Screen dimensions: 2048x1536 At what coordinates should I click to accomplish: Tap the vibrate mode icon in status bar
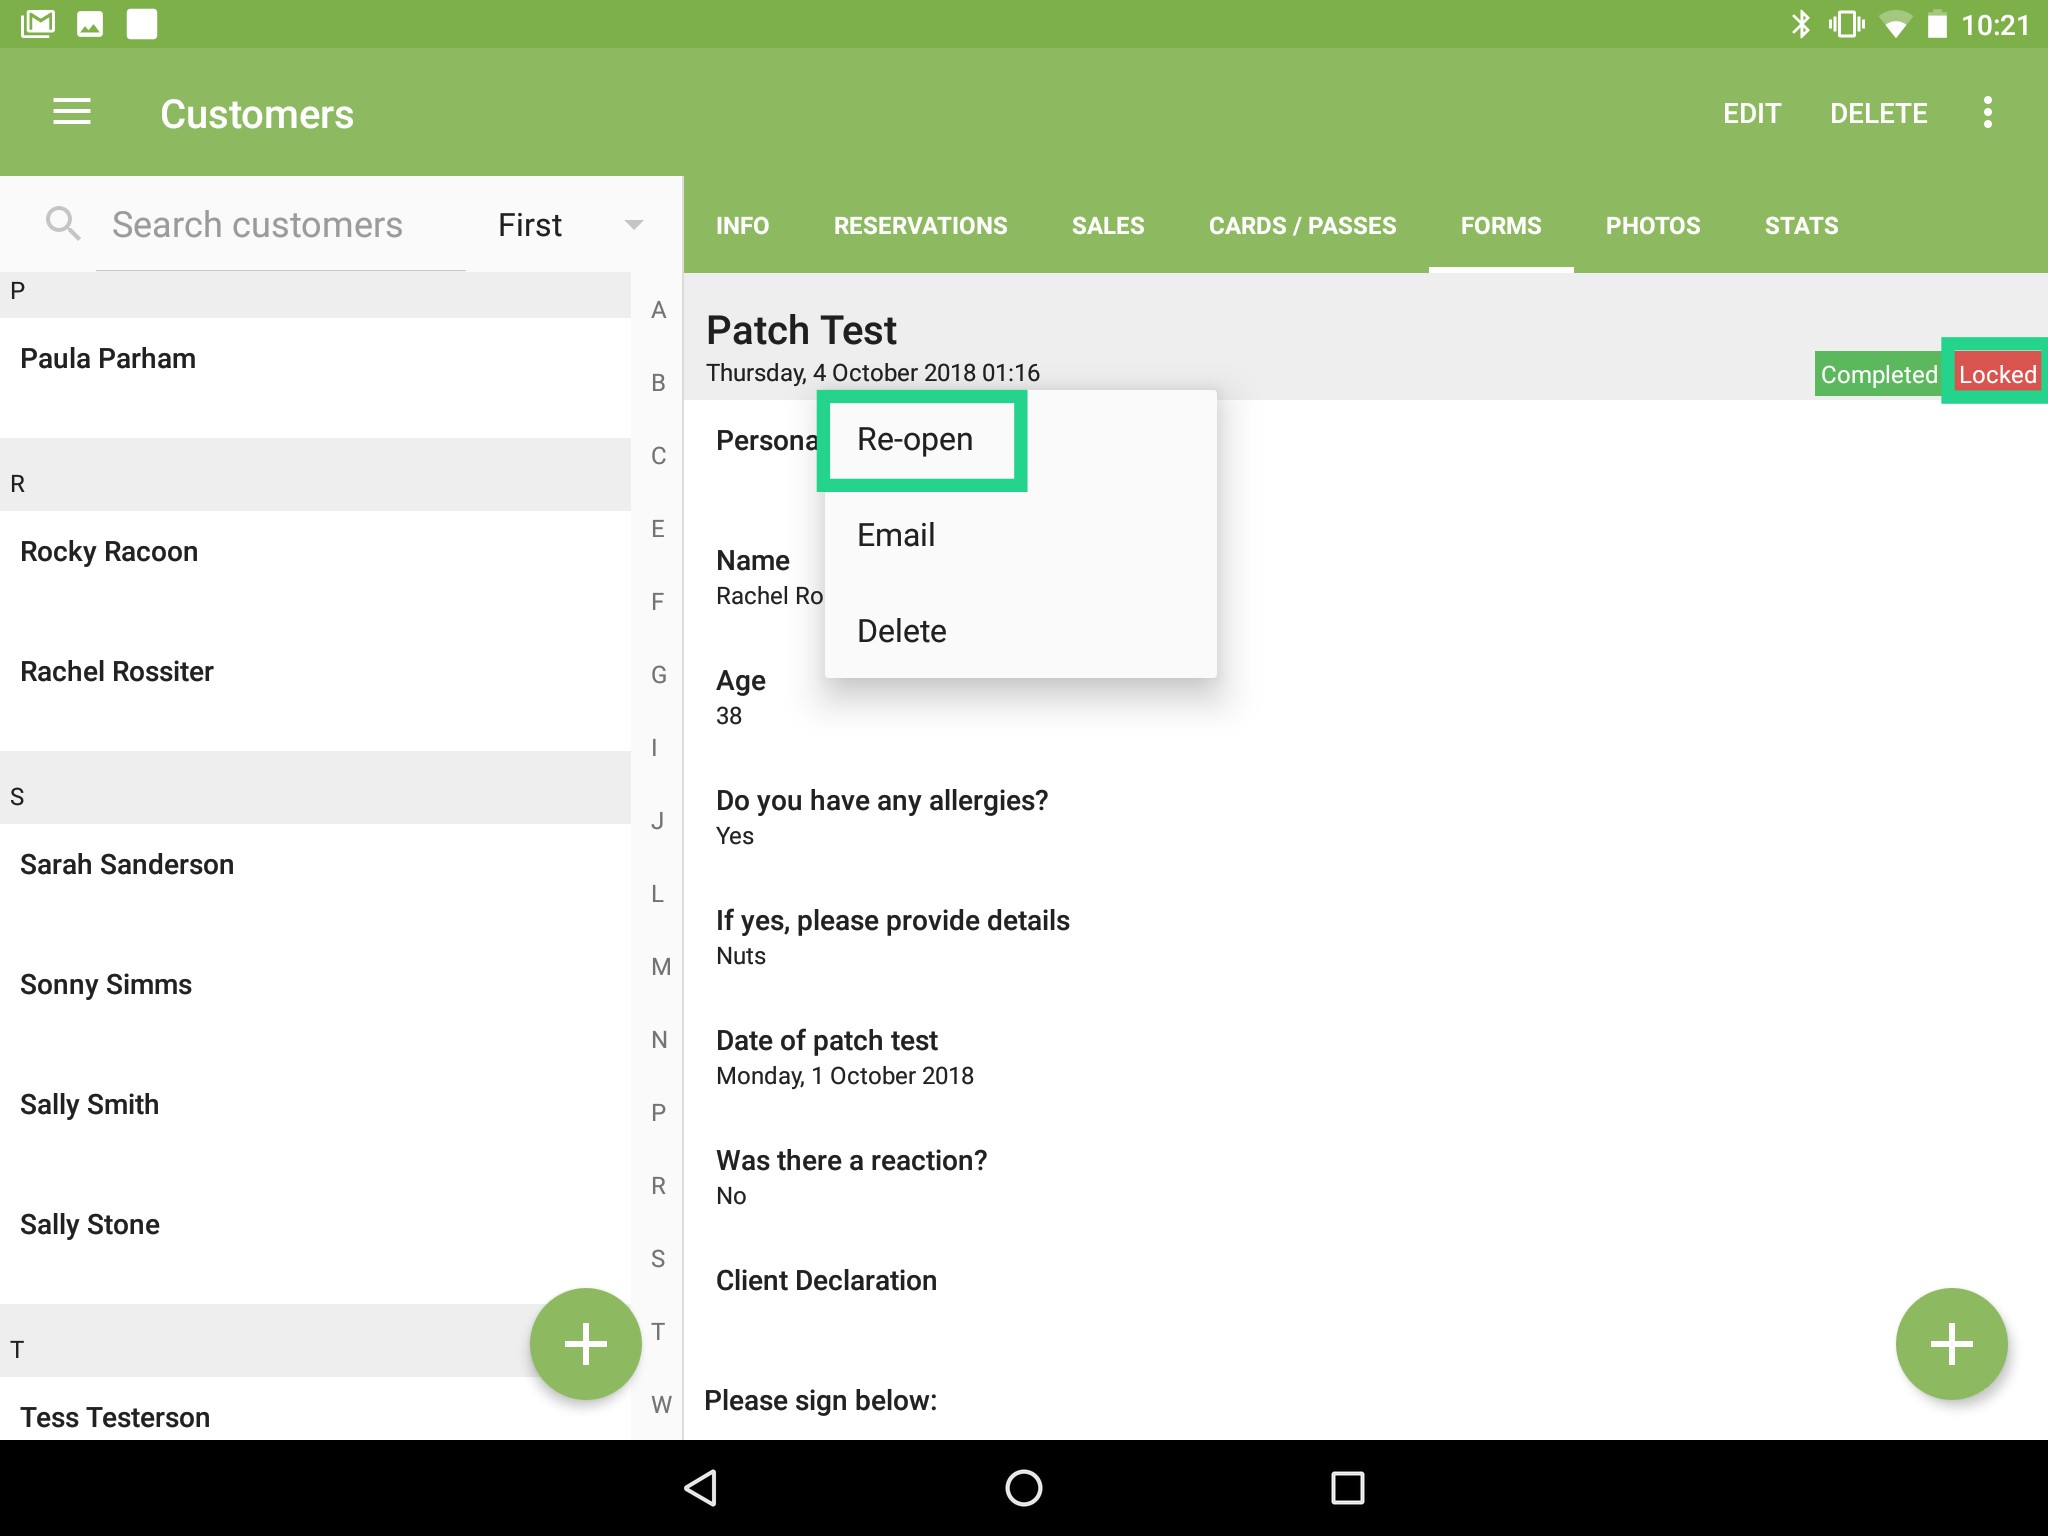(x=1846, y=24)
